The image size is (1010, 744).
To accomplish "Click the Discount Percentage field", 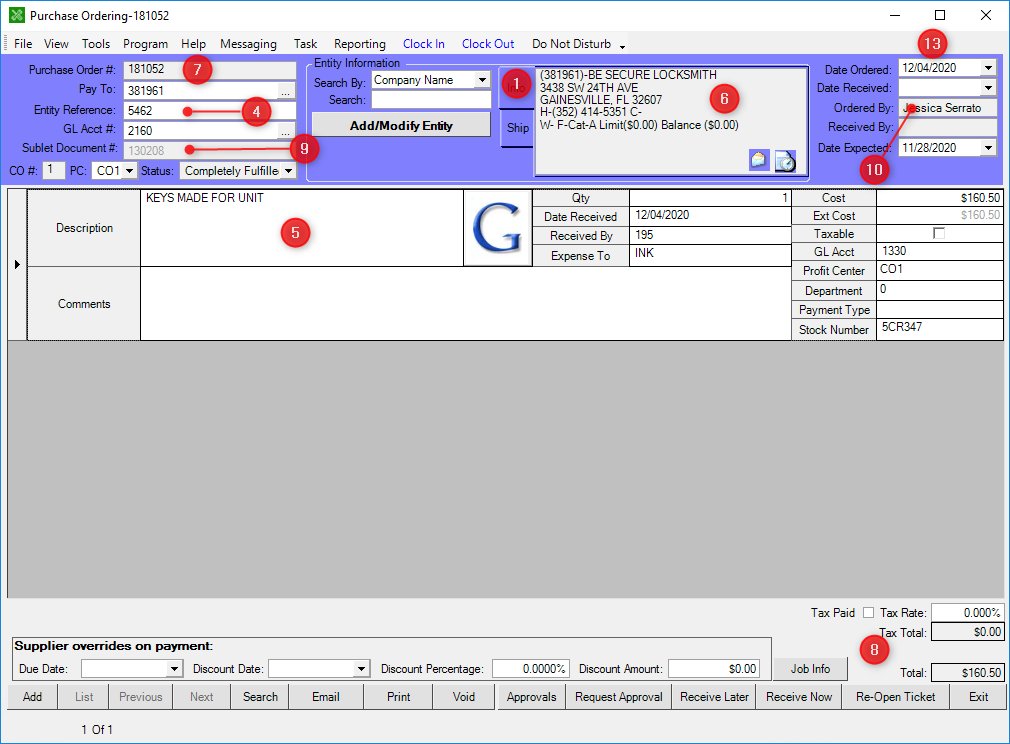I will coord(530,669).
